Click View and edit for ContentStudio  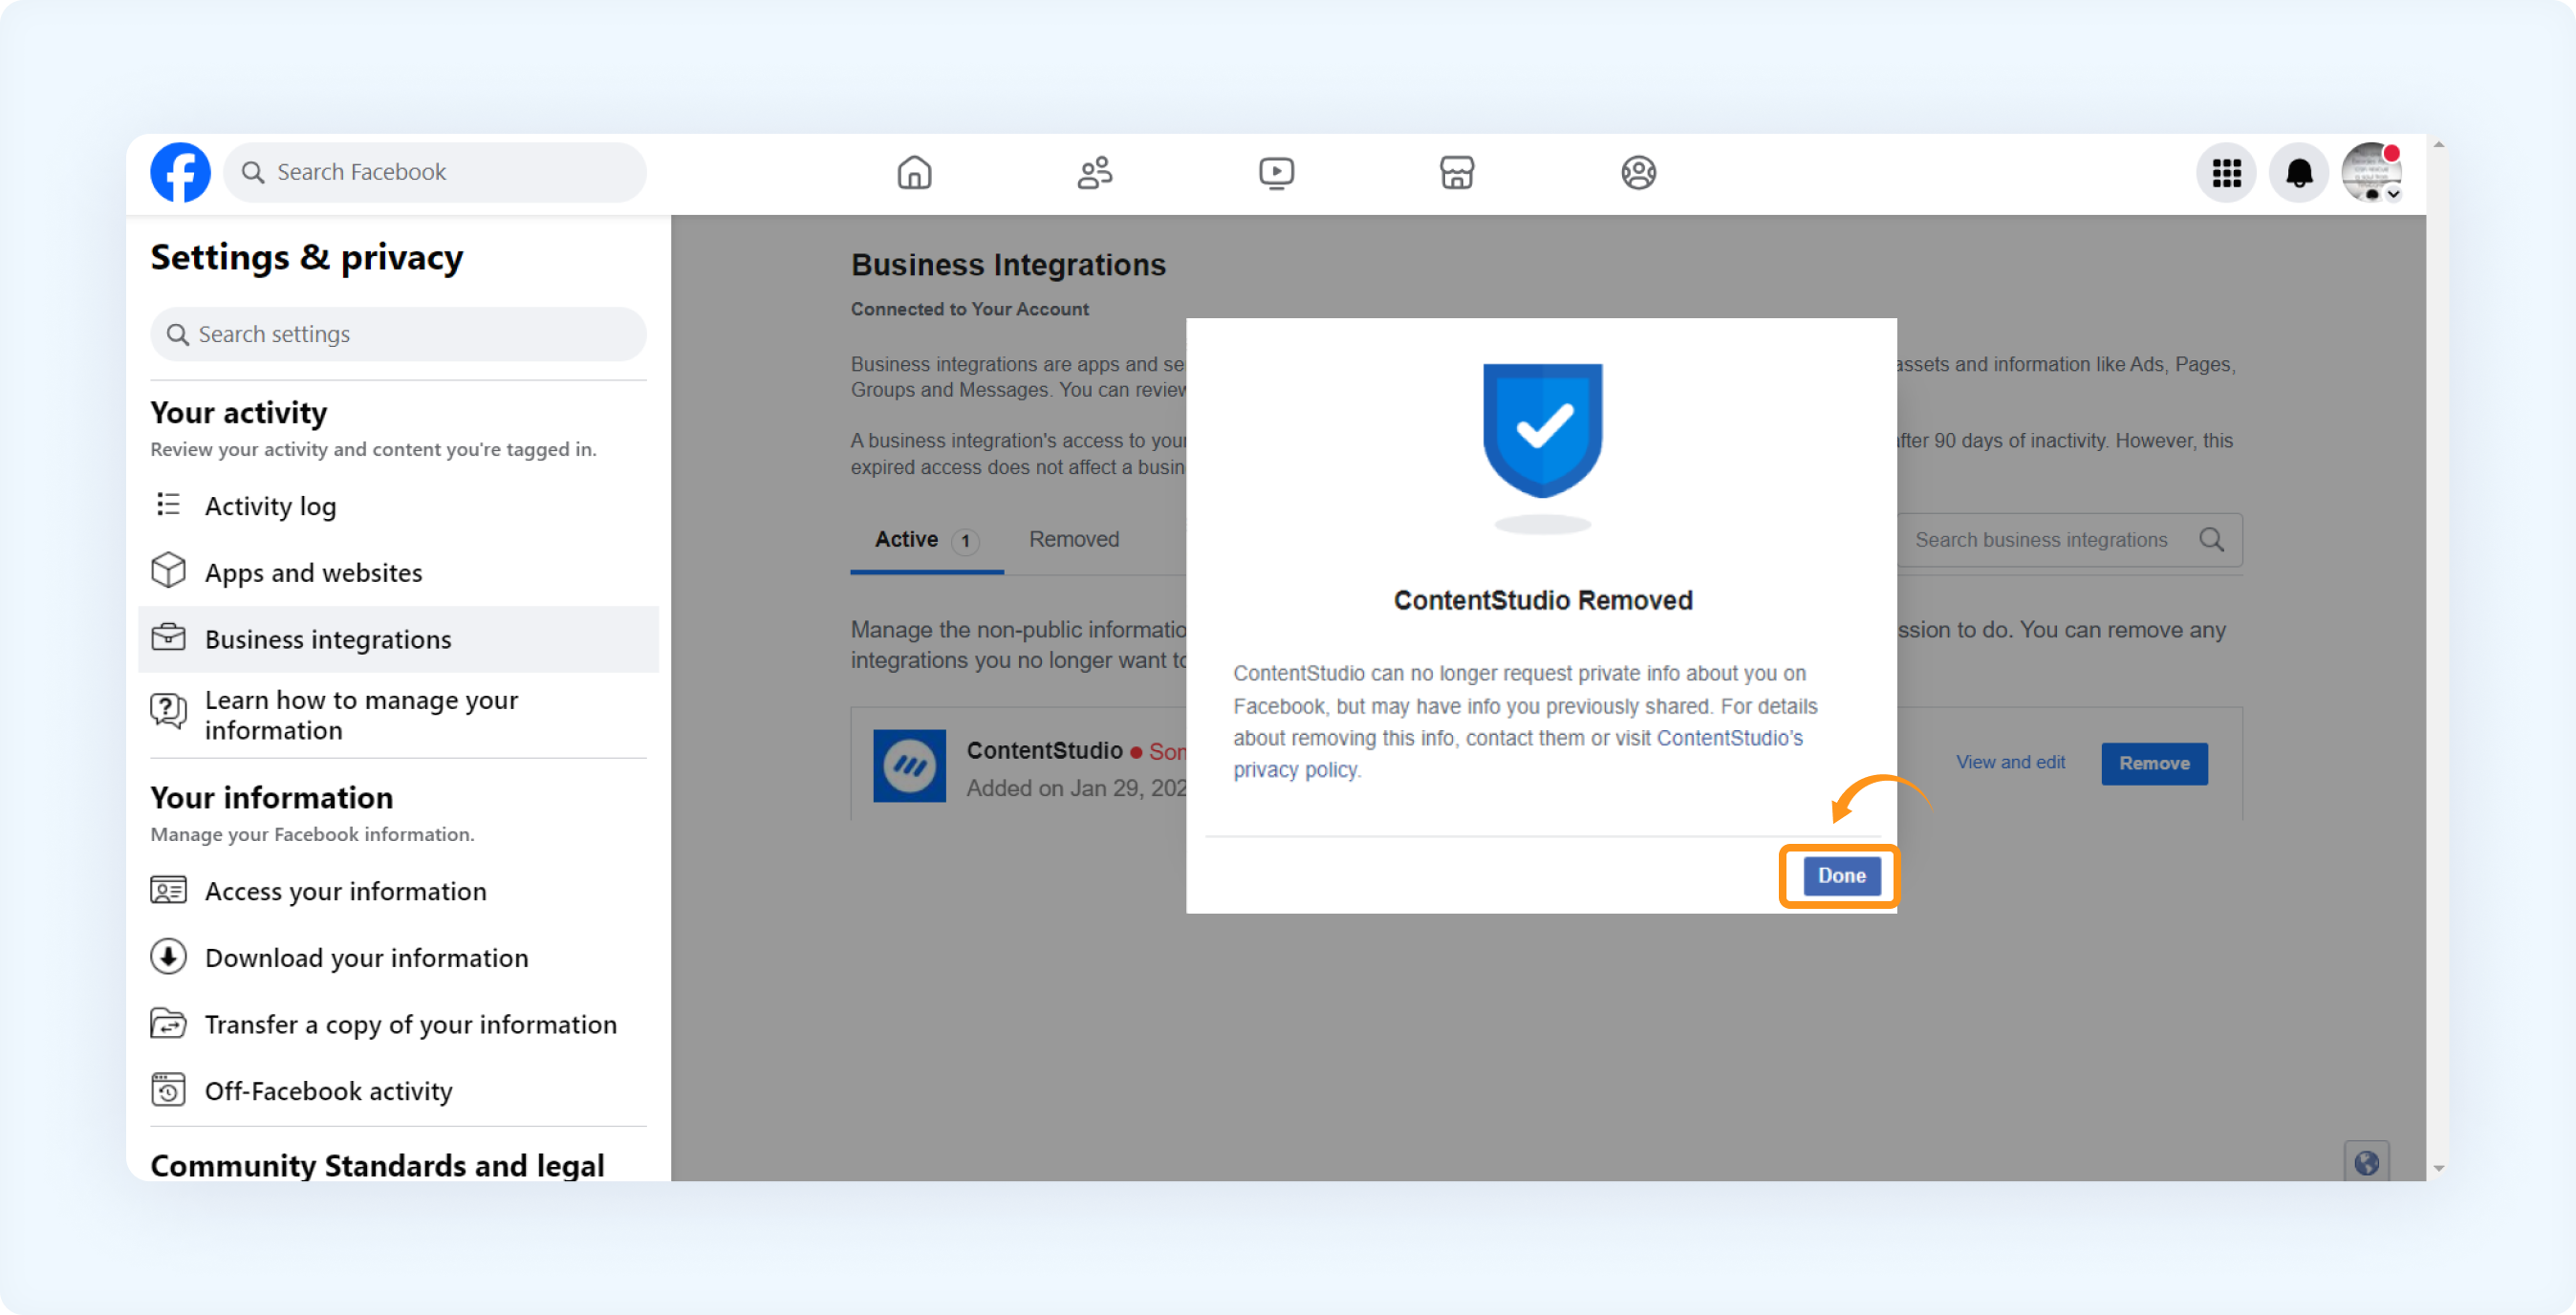[2010, 762]
